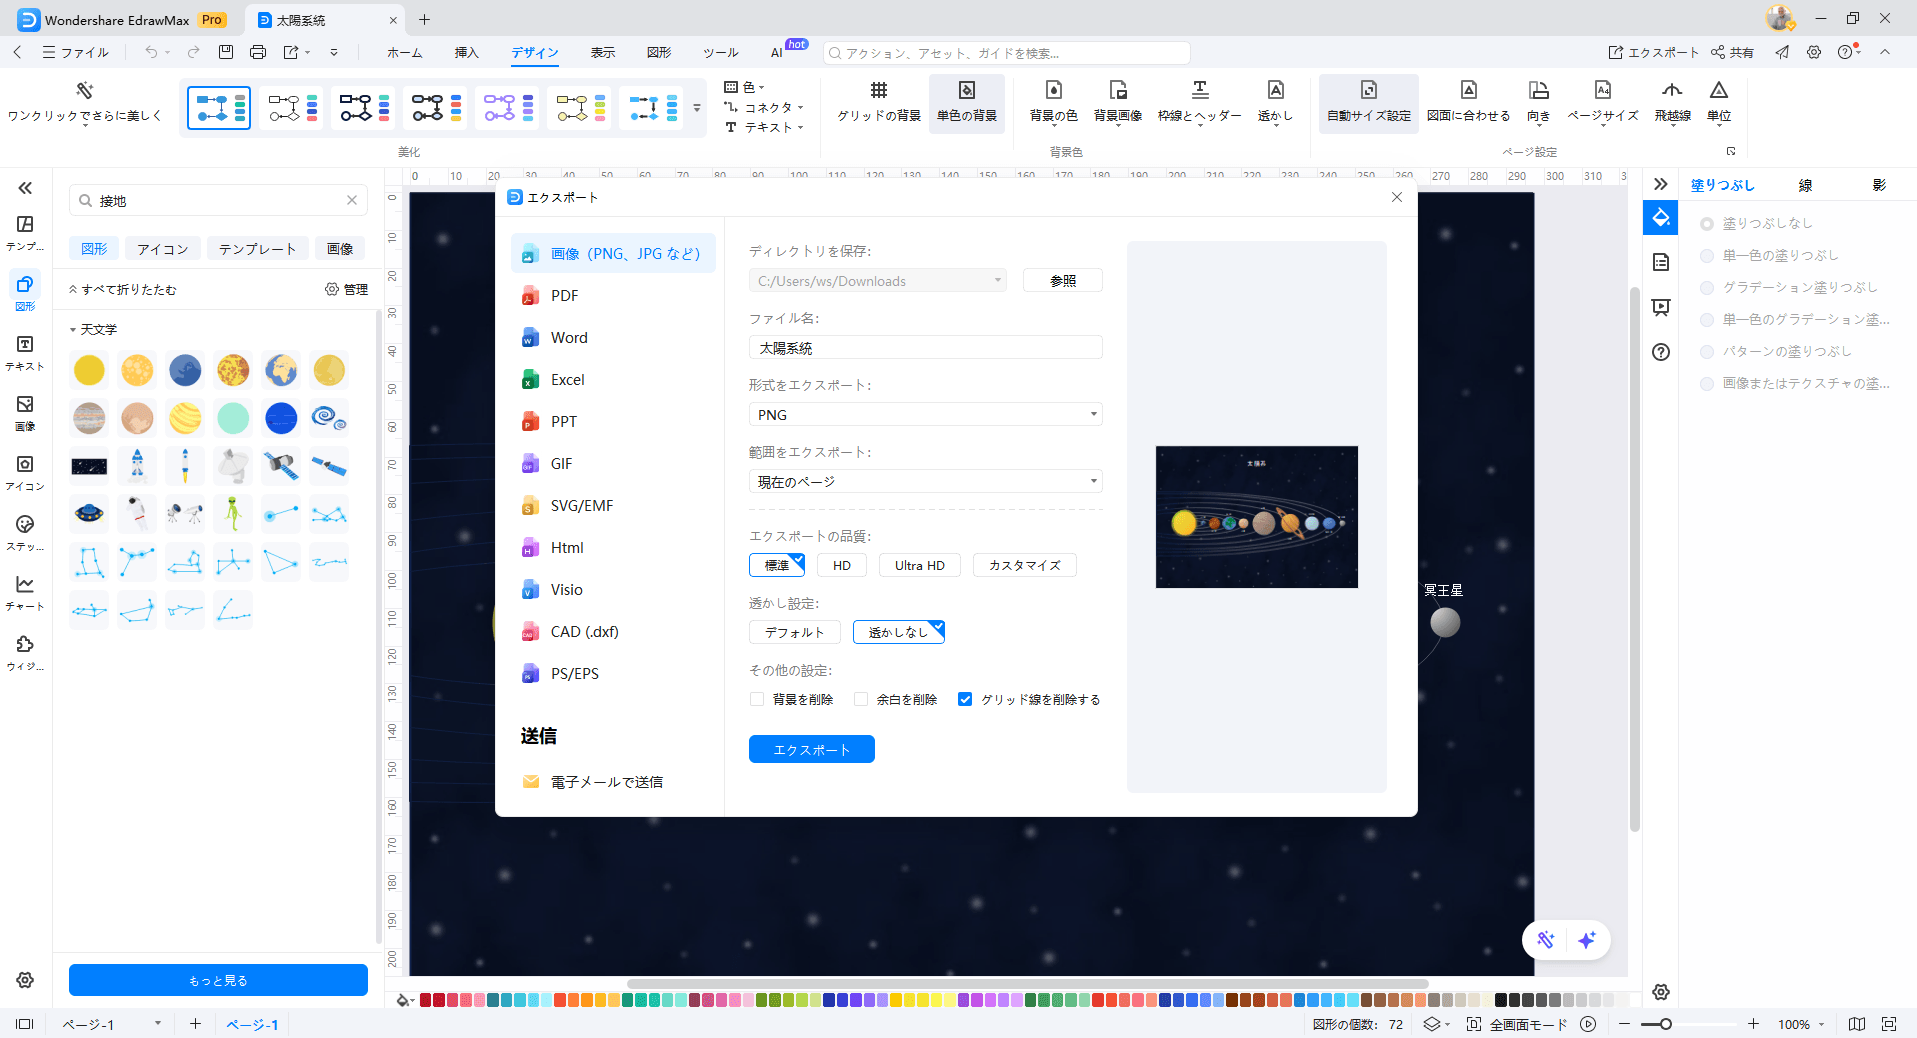Click the 参照 button to browse folders
The width and height of the screenshot is (1917, 1038).
[1062, 280]
